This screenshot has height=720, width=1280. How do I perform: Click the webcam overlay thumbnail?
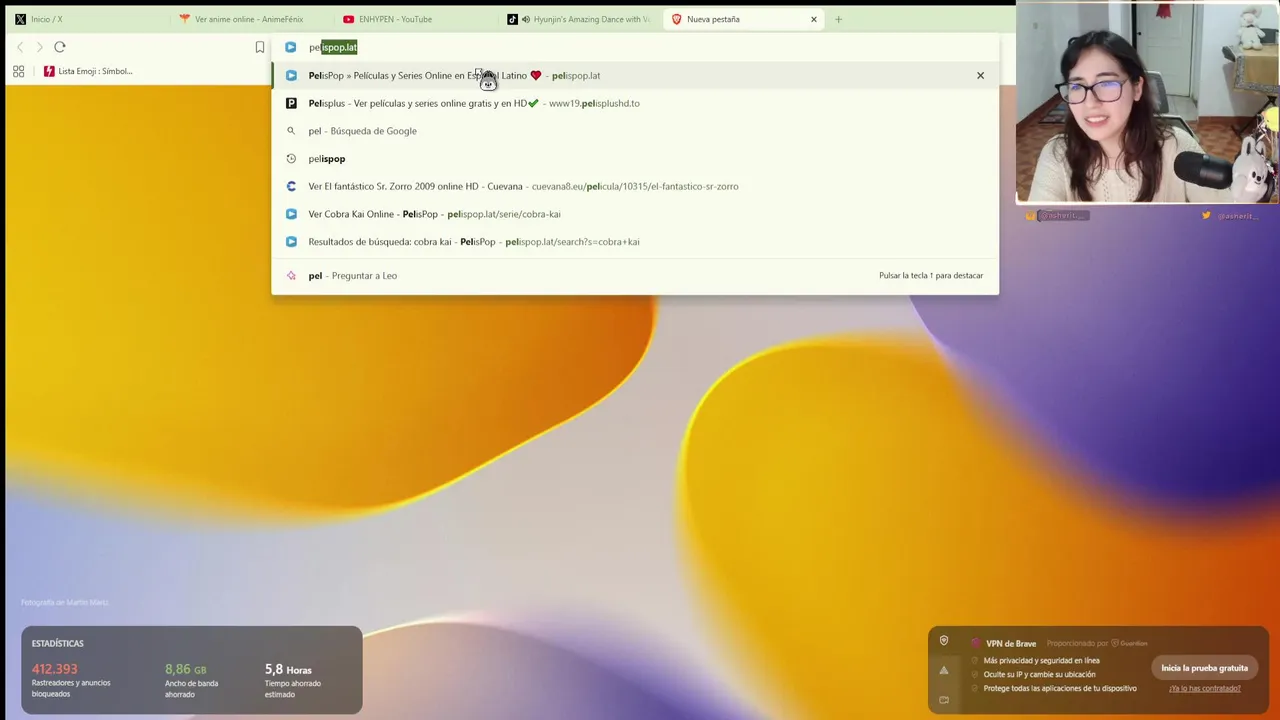coord(1147,103)
